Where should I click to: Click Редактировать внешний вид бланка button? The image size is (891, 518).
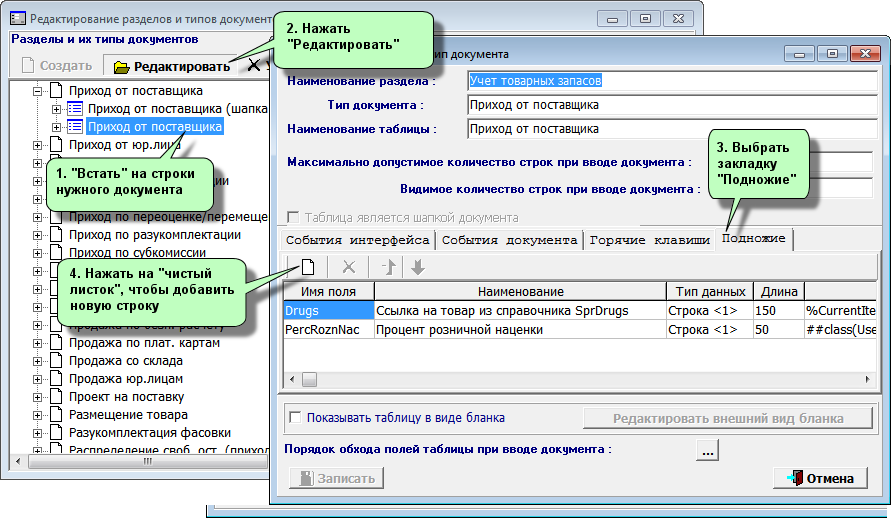pyautogui.click(x=728, y=419)
